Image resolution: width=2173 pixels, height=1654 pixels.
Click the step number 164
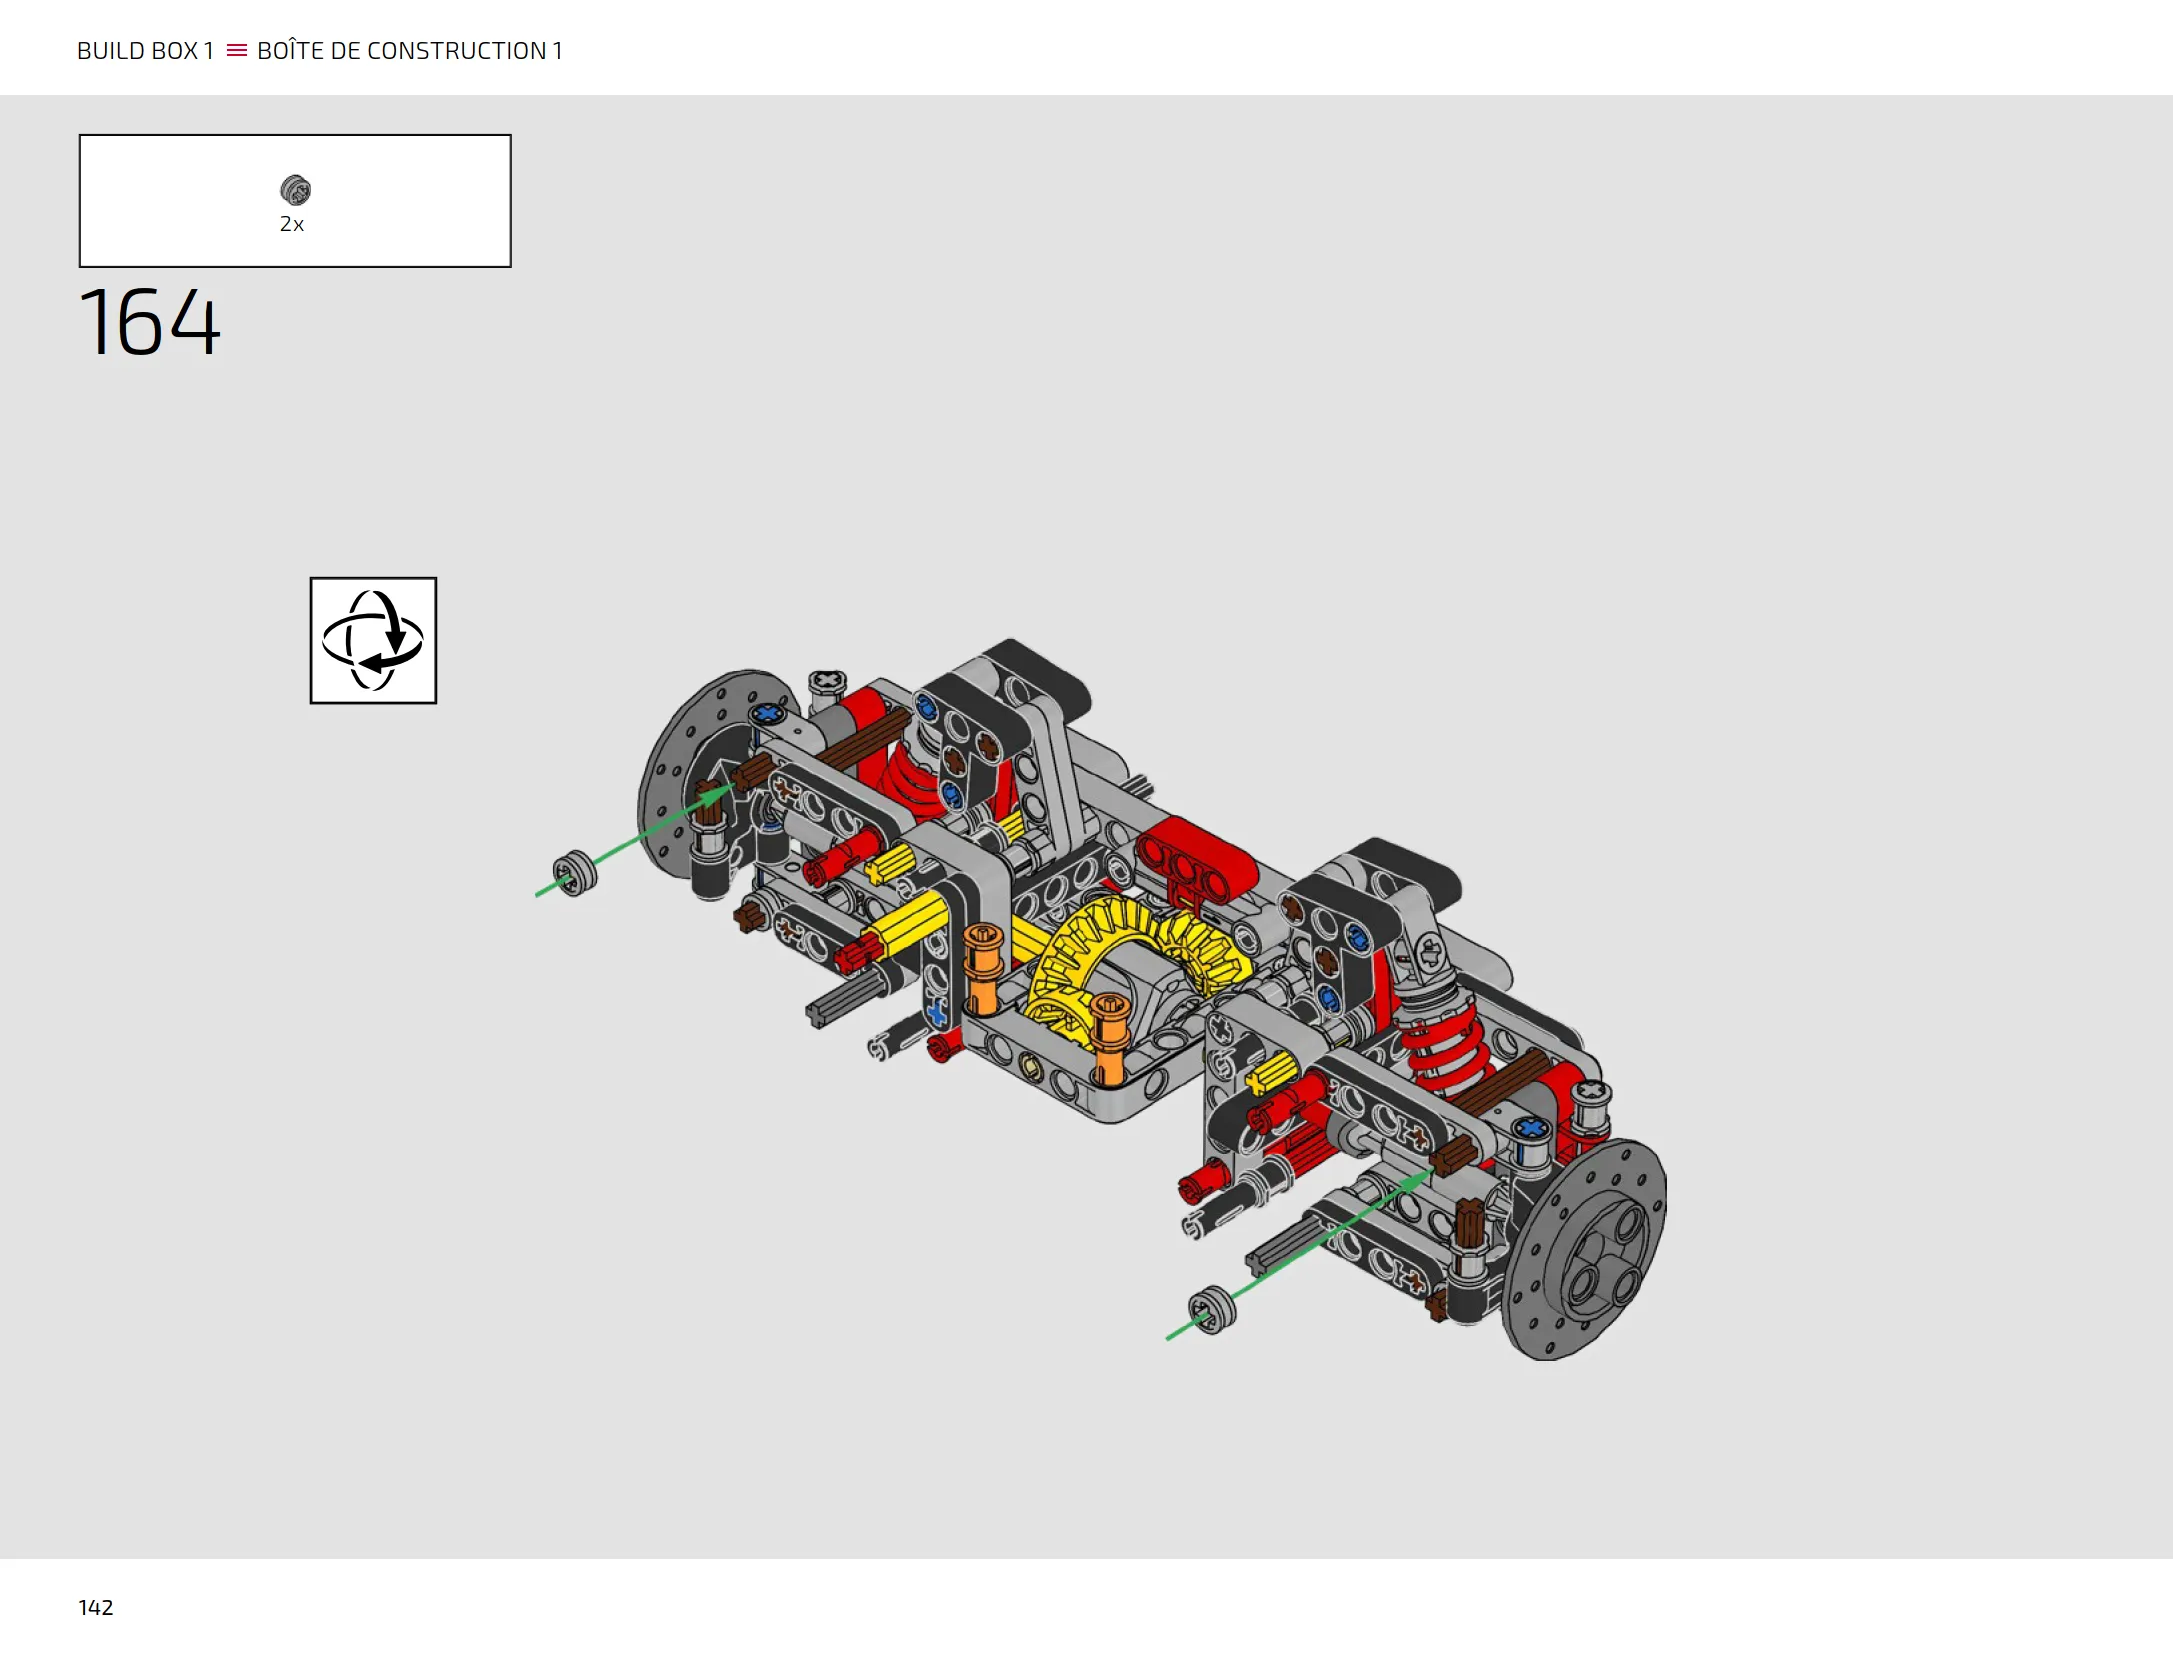tap(150, 322)
